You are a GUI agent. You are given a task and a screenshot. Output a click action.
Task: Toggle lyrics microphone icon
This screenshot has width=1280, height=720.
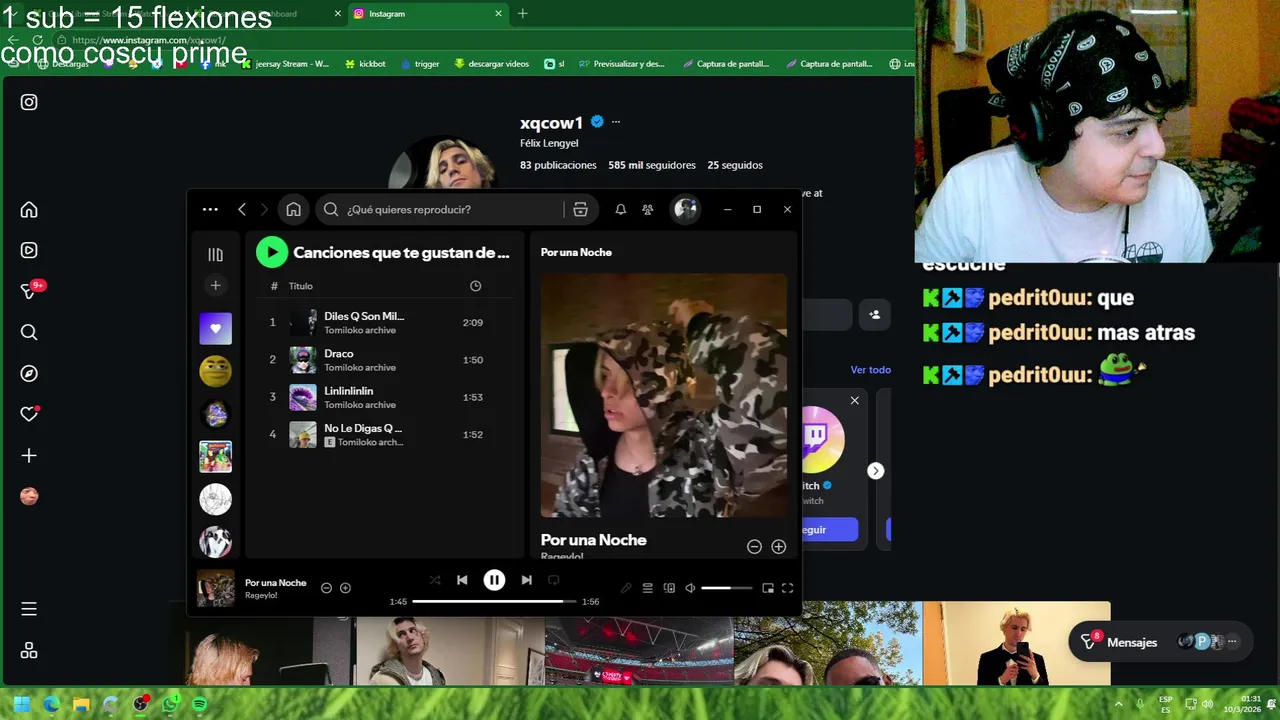(x=626, y=588)
